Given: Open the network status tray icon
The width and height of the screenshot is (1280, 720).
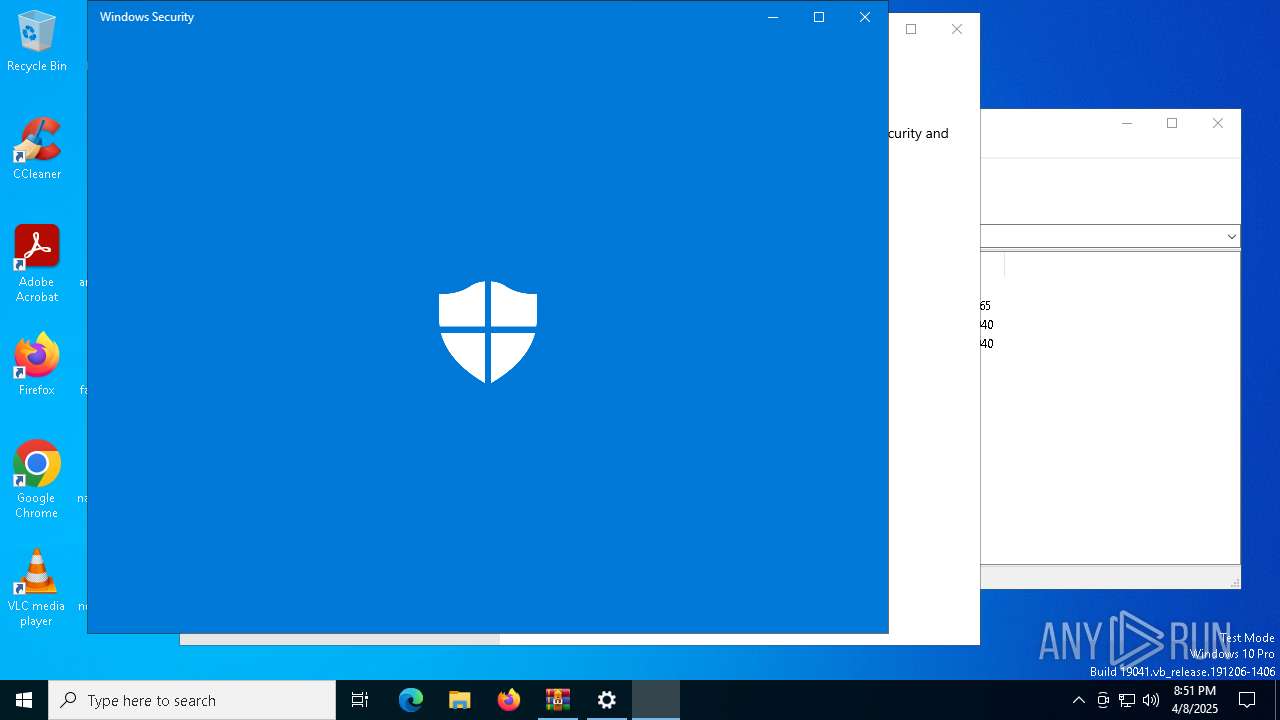Looking at the screenshot, I should click(1127, 700).
